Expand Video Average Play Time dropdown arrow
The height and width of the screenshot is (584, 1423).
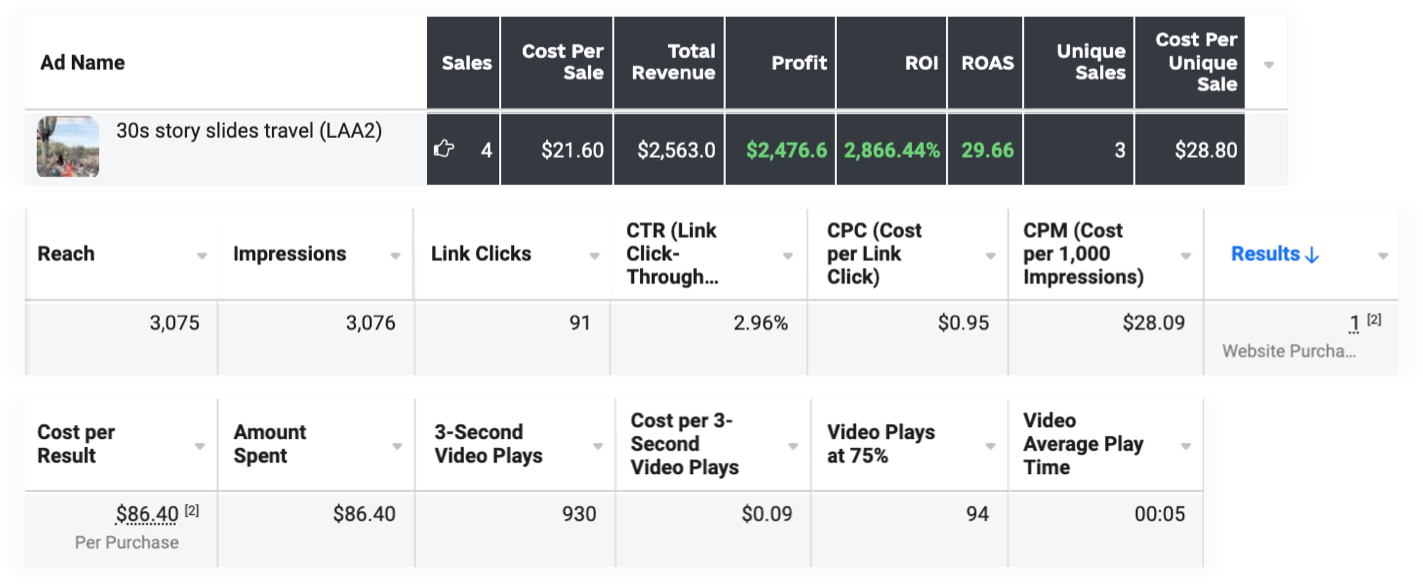click(1186, 446)
